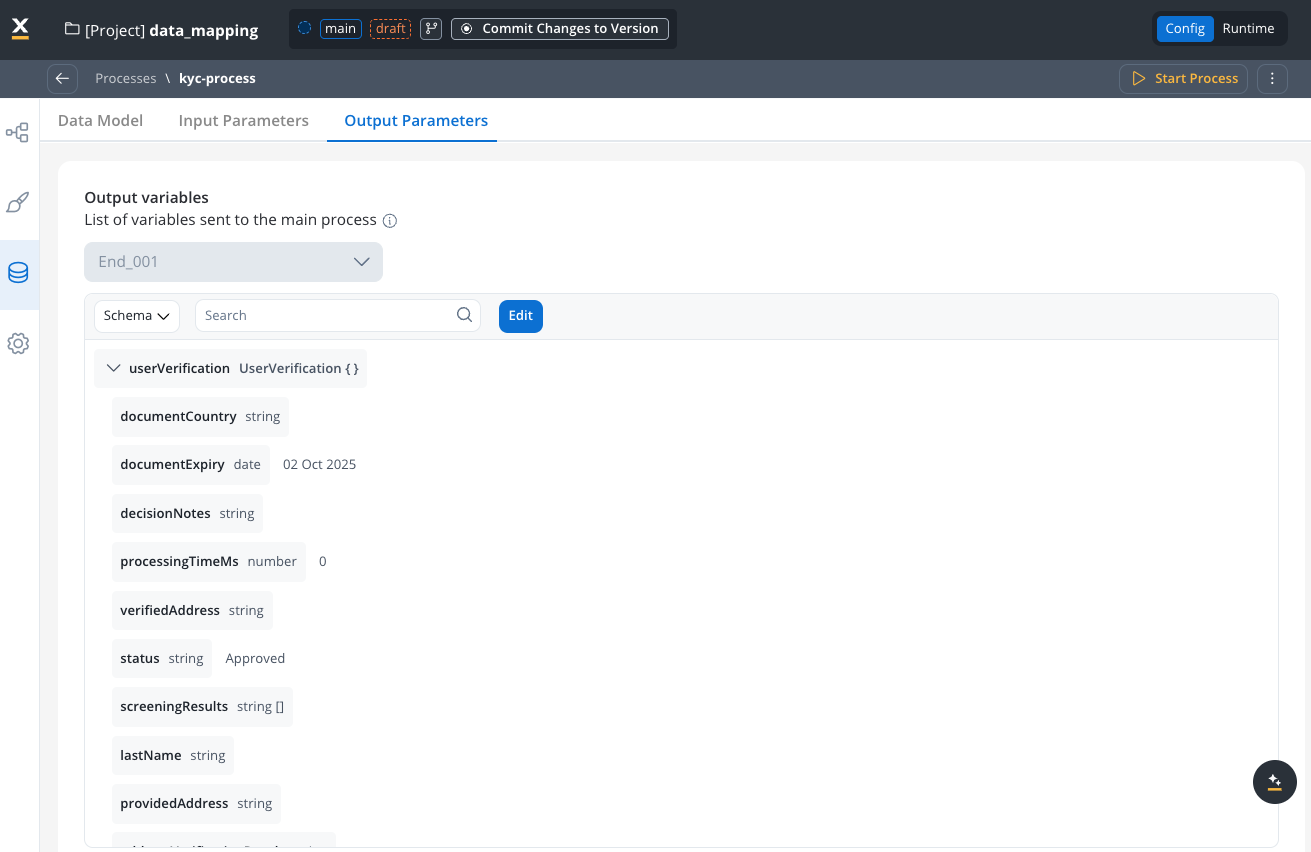1311x852 pixels.
Task: Click the data_mapping project title
Action: (x=204, y=30)
